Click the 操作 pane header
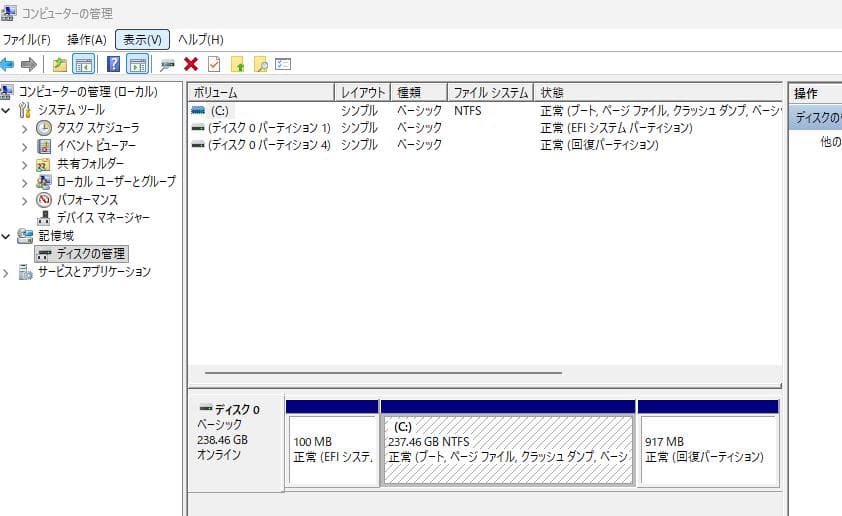Screen dimensions: 842x516 tap(815, 93)
